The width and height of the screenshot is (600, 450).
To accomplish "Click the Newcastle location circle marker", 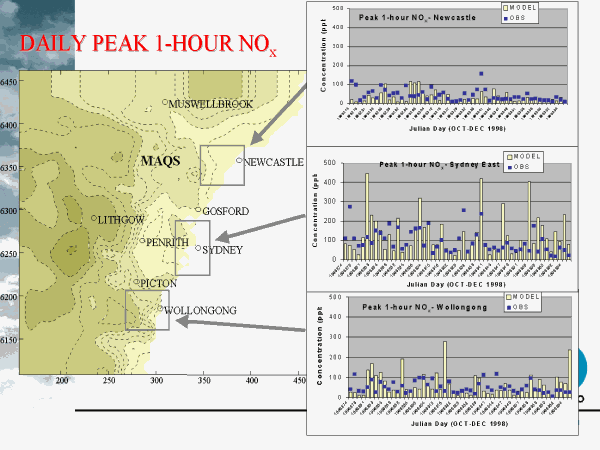I will [x=240, y=160].
